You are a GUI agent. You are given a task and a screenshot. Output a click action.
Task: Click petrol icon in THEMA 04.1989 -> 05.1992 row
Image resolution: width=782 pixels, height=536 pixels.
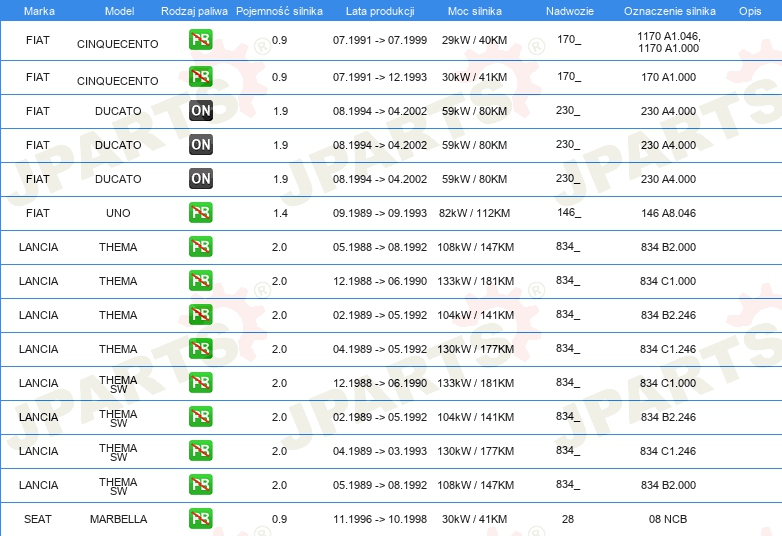[x=200, y=349]
